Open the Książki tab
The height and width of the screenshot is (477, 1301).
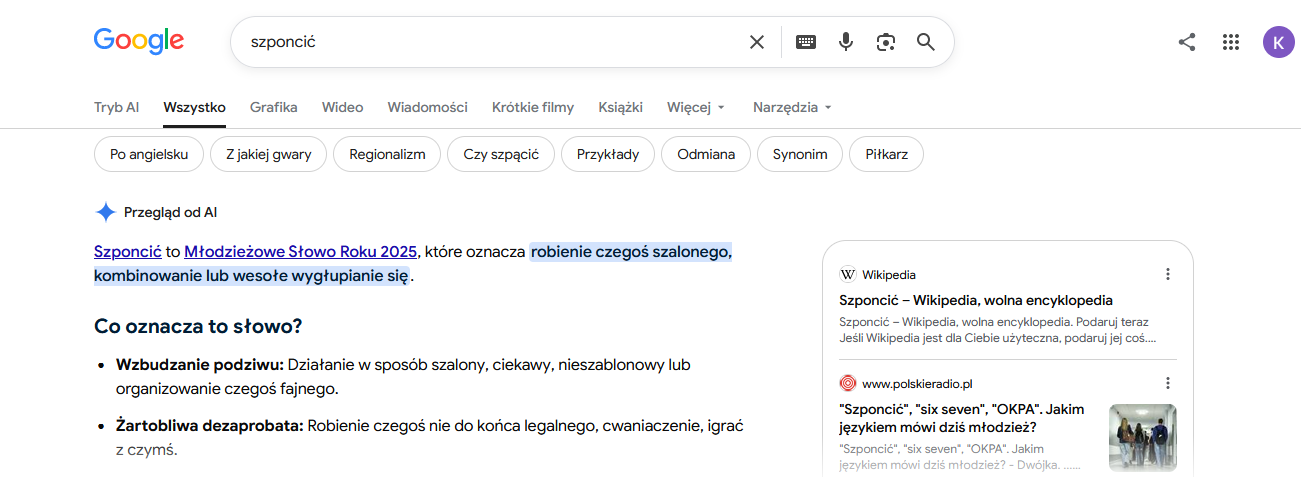pos(621,107)
